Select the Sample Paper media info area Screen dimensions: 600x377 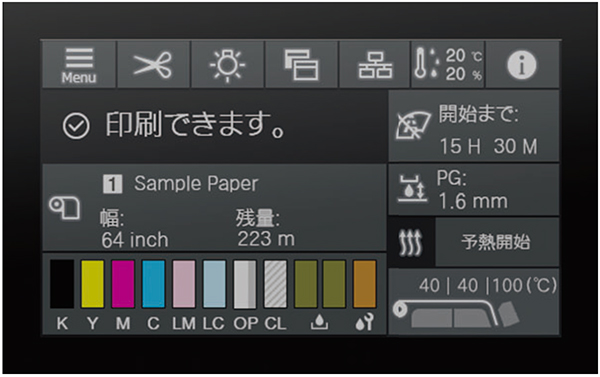214,208
